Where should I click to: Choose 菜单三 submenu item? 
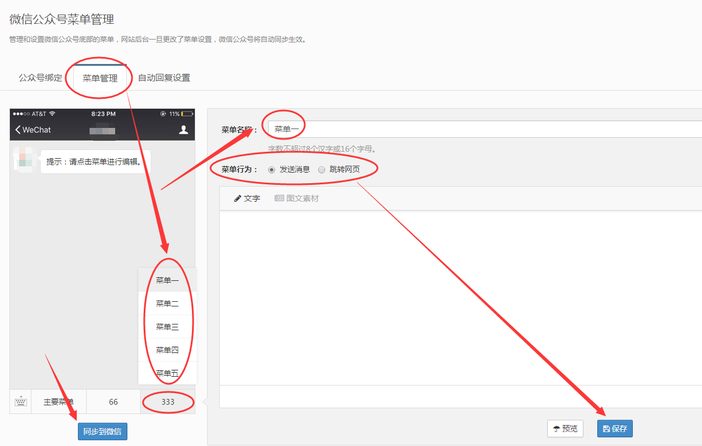[167, 327]
